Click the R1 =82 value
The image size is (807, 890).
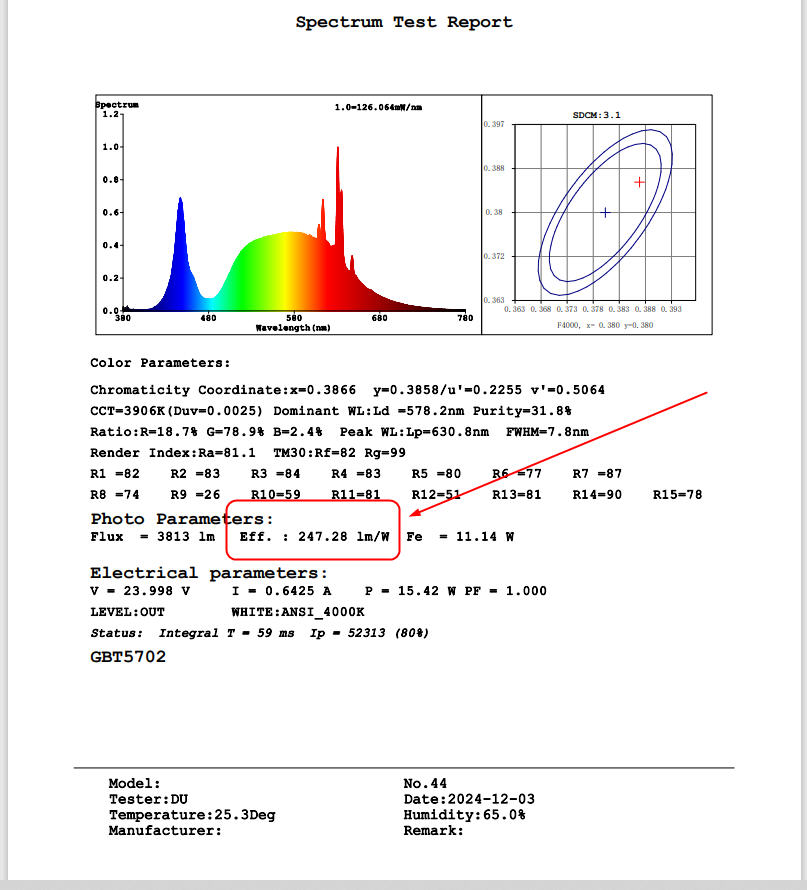point(115,474)
